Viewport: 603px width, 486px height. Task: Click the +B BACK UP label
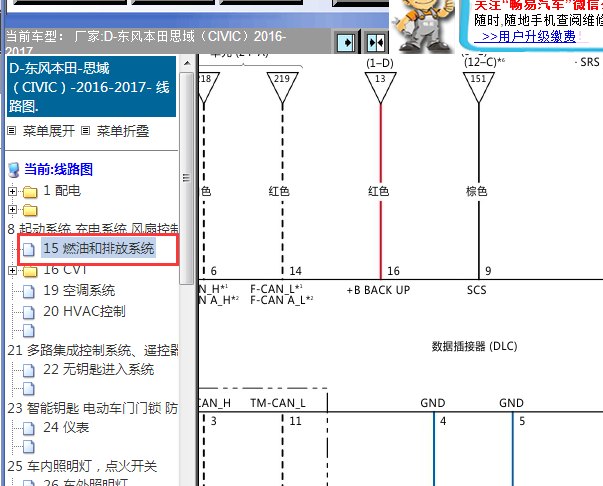378,290
